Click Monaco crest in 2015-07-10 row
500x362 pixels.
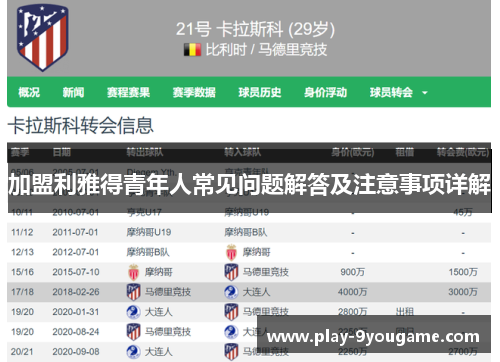pos(133,272)
